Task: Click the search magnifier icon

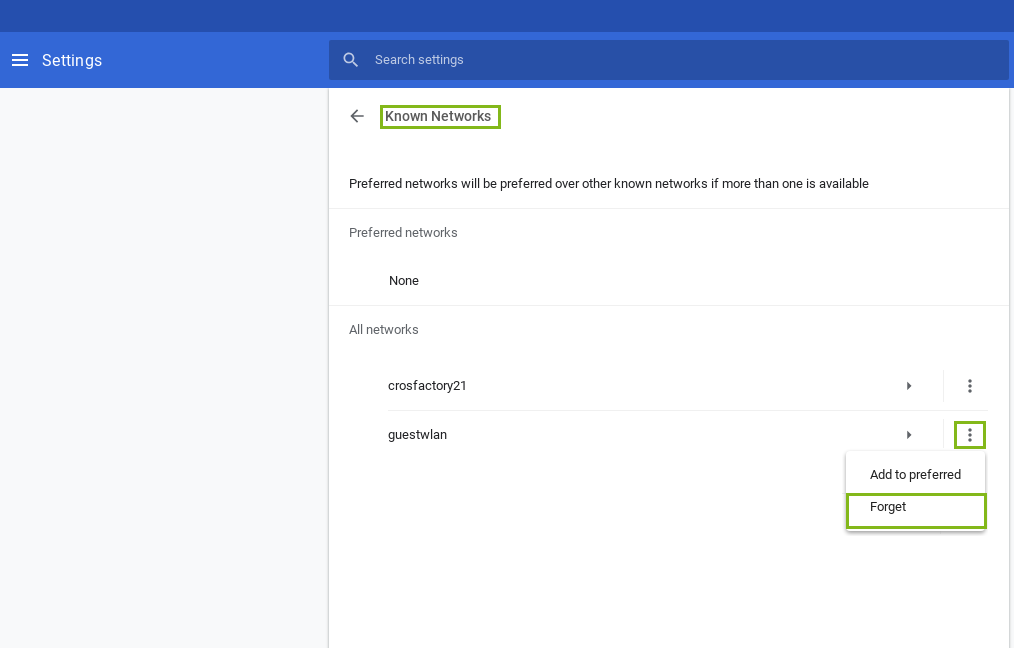Action: 351,59
